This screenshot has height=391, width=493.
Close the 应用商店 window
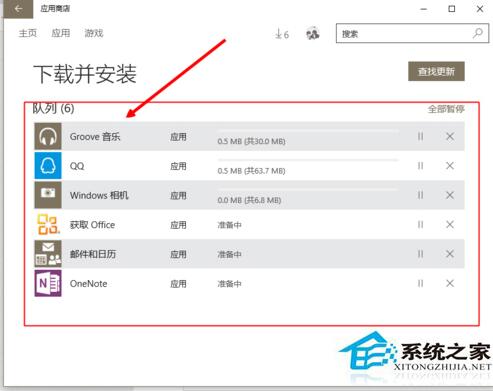point(480,9)
